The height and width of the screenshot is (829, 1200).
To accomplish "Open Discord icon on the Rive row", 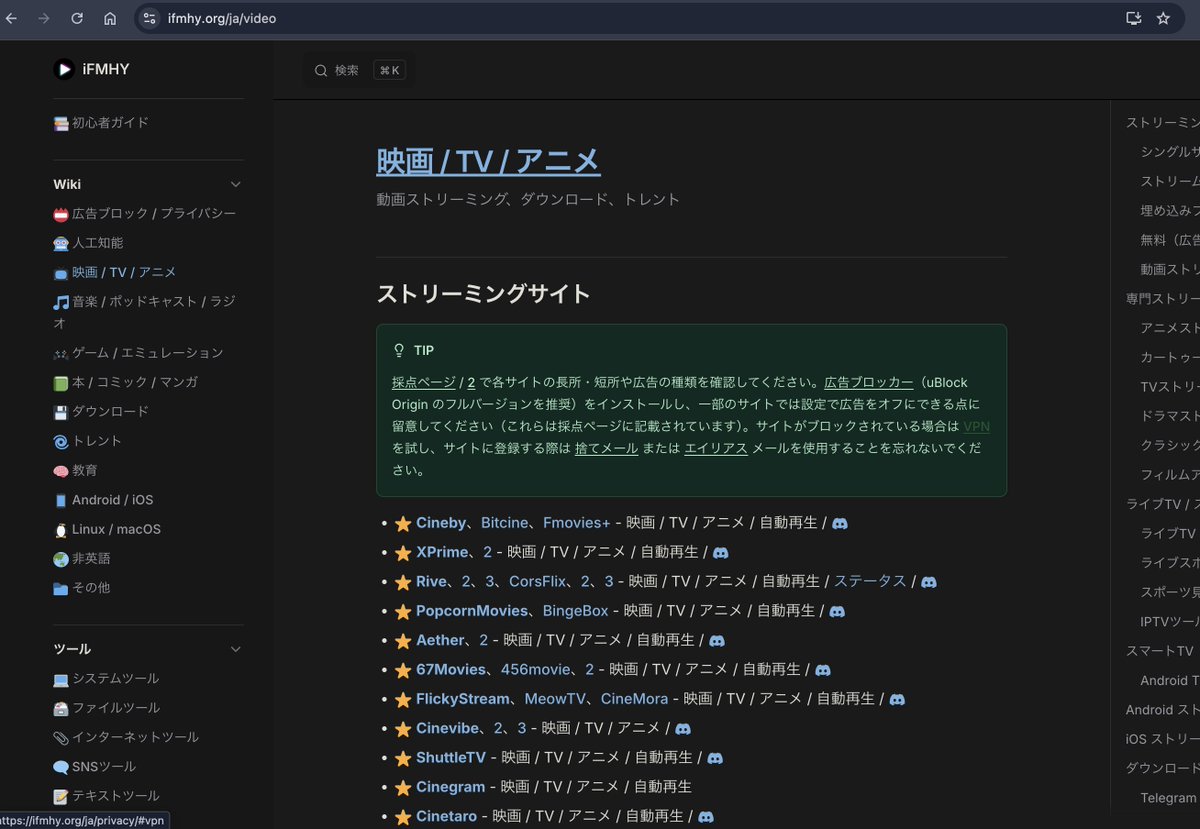I will click(x=929, y=581).
